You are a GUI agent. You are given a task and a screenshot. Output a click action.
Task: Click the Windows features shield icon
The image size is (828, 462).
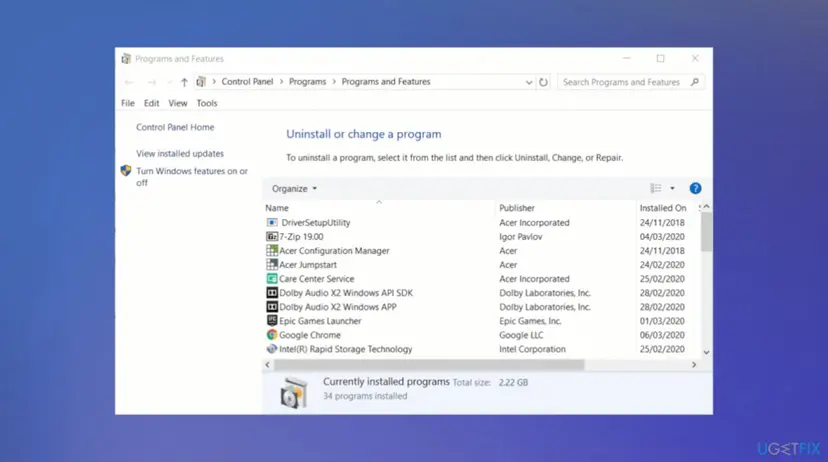coord(126,171)
